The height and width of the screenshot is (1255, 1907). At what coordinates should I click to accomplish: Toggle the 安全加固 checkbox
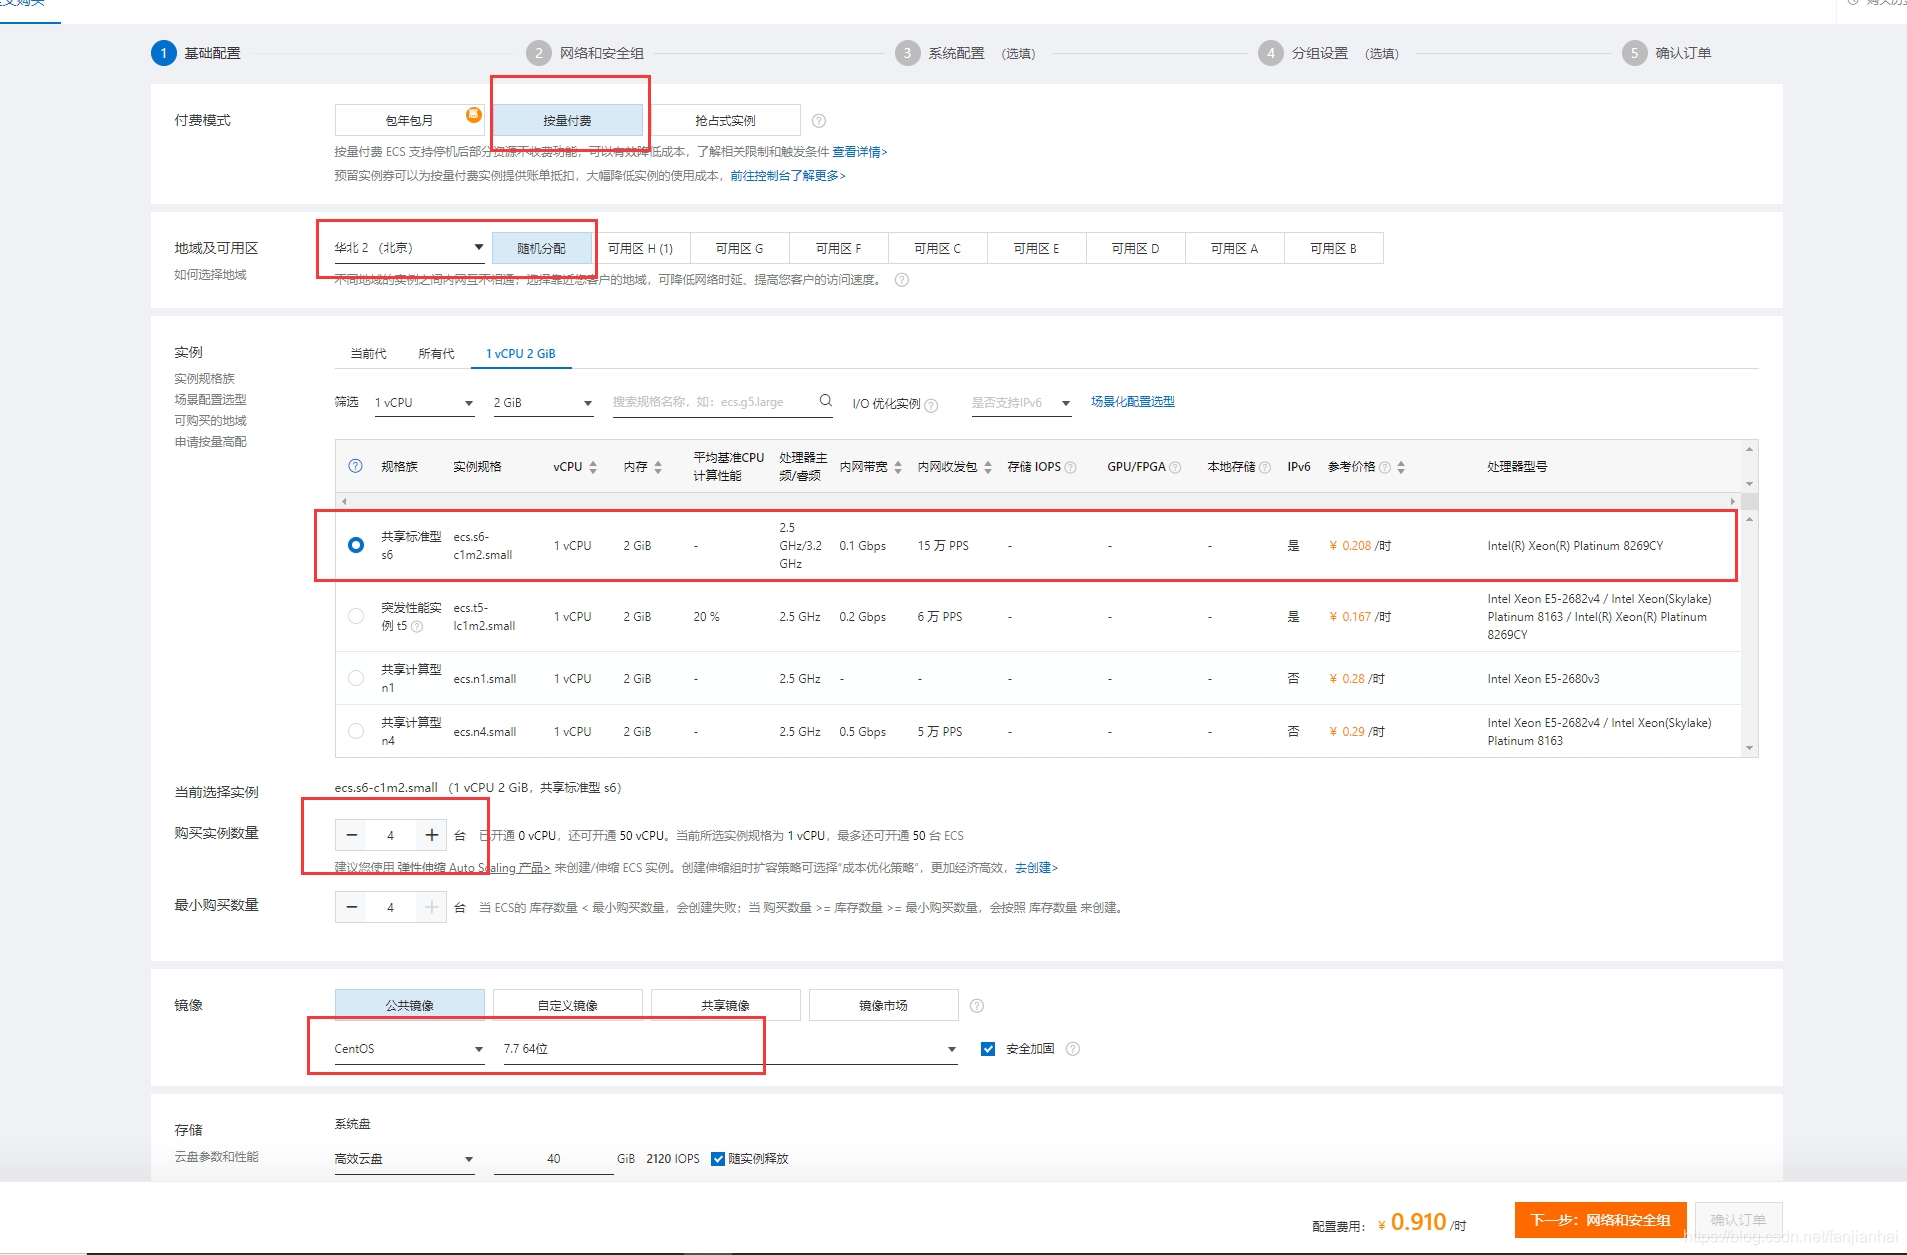[x=988, y=1049]
